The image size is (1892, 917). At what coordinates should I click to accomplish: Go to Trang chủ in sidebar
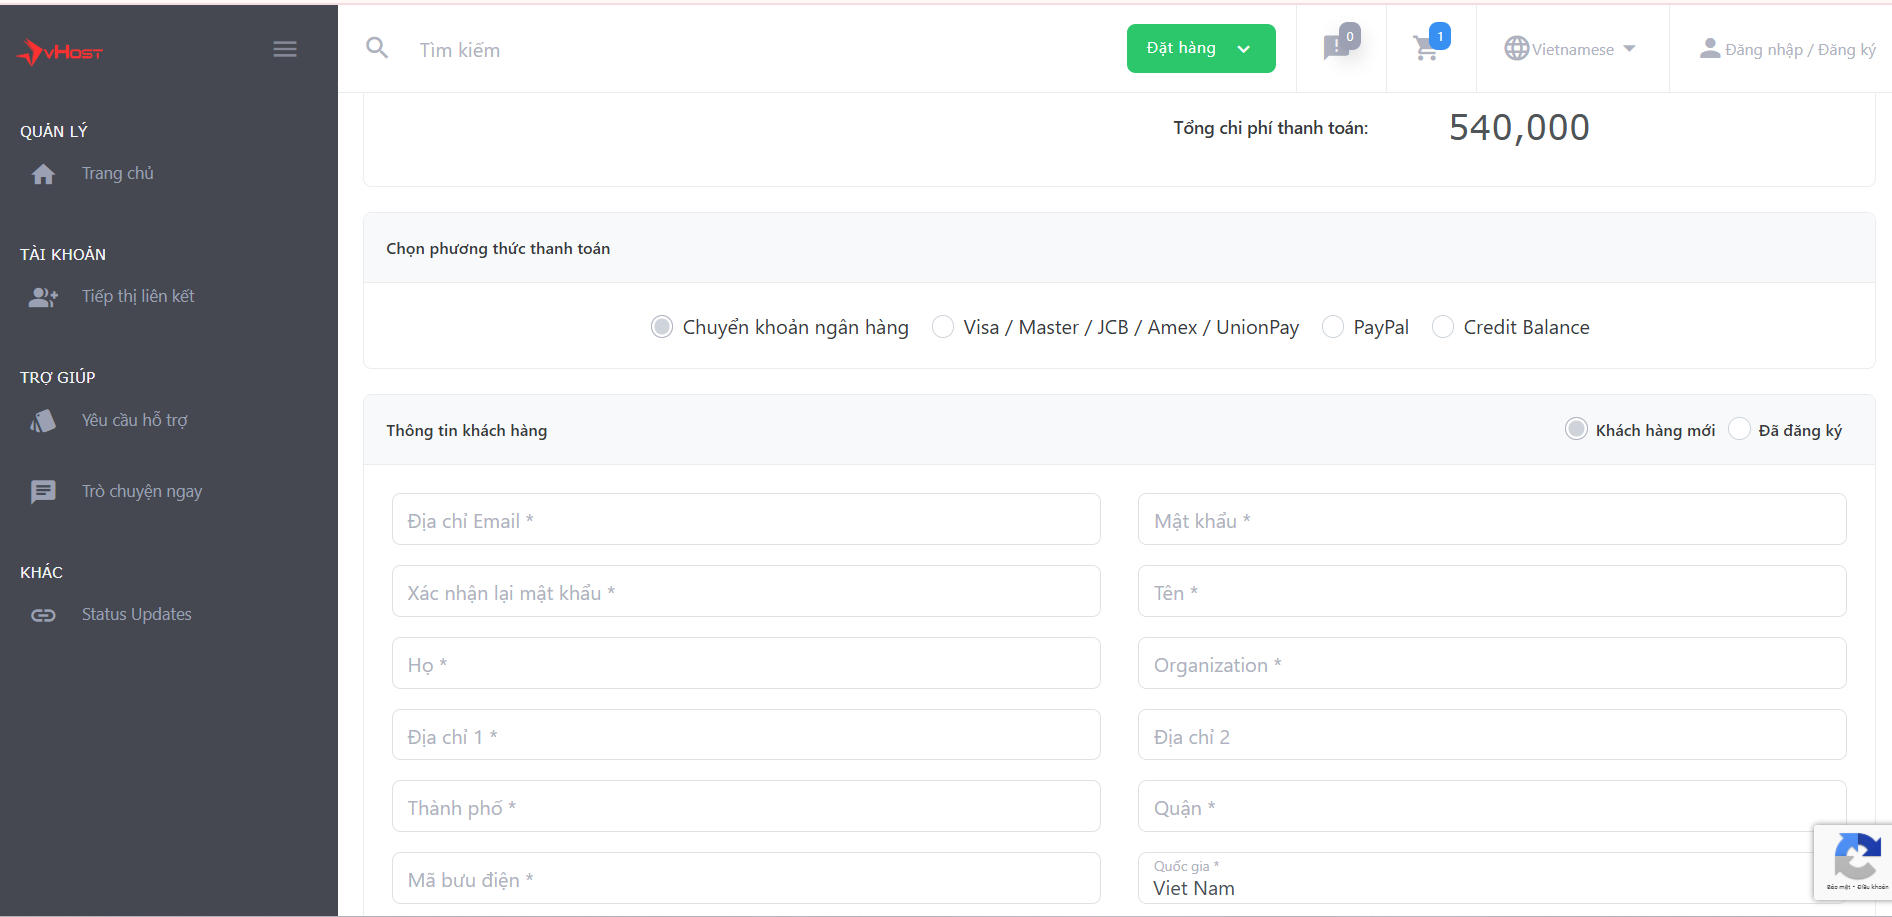point(117,174)
